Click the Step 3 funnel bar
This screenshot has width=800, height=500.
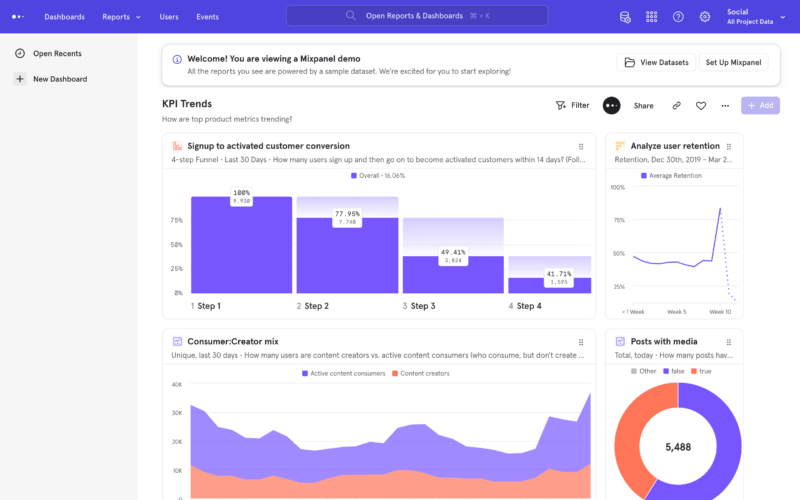point(453,274)
